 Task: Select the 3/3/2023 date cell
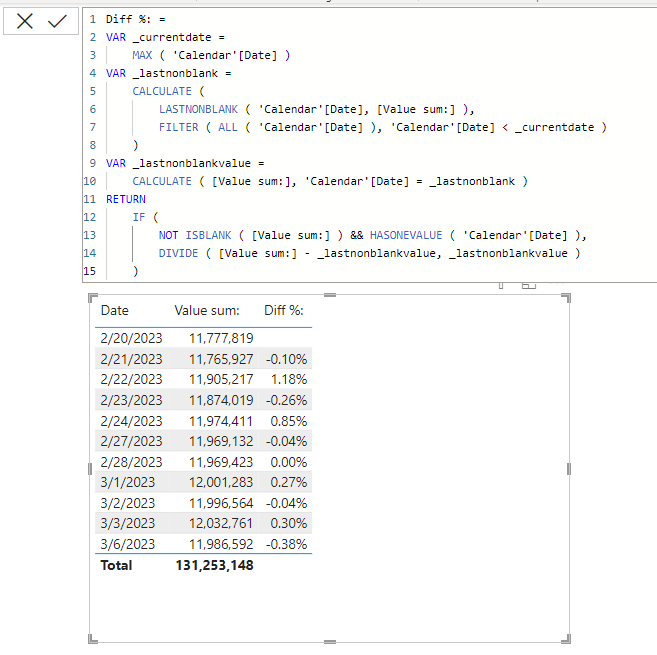coord(127,523)
